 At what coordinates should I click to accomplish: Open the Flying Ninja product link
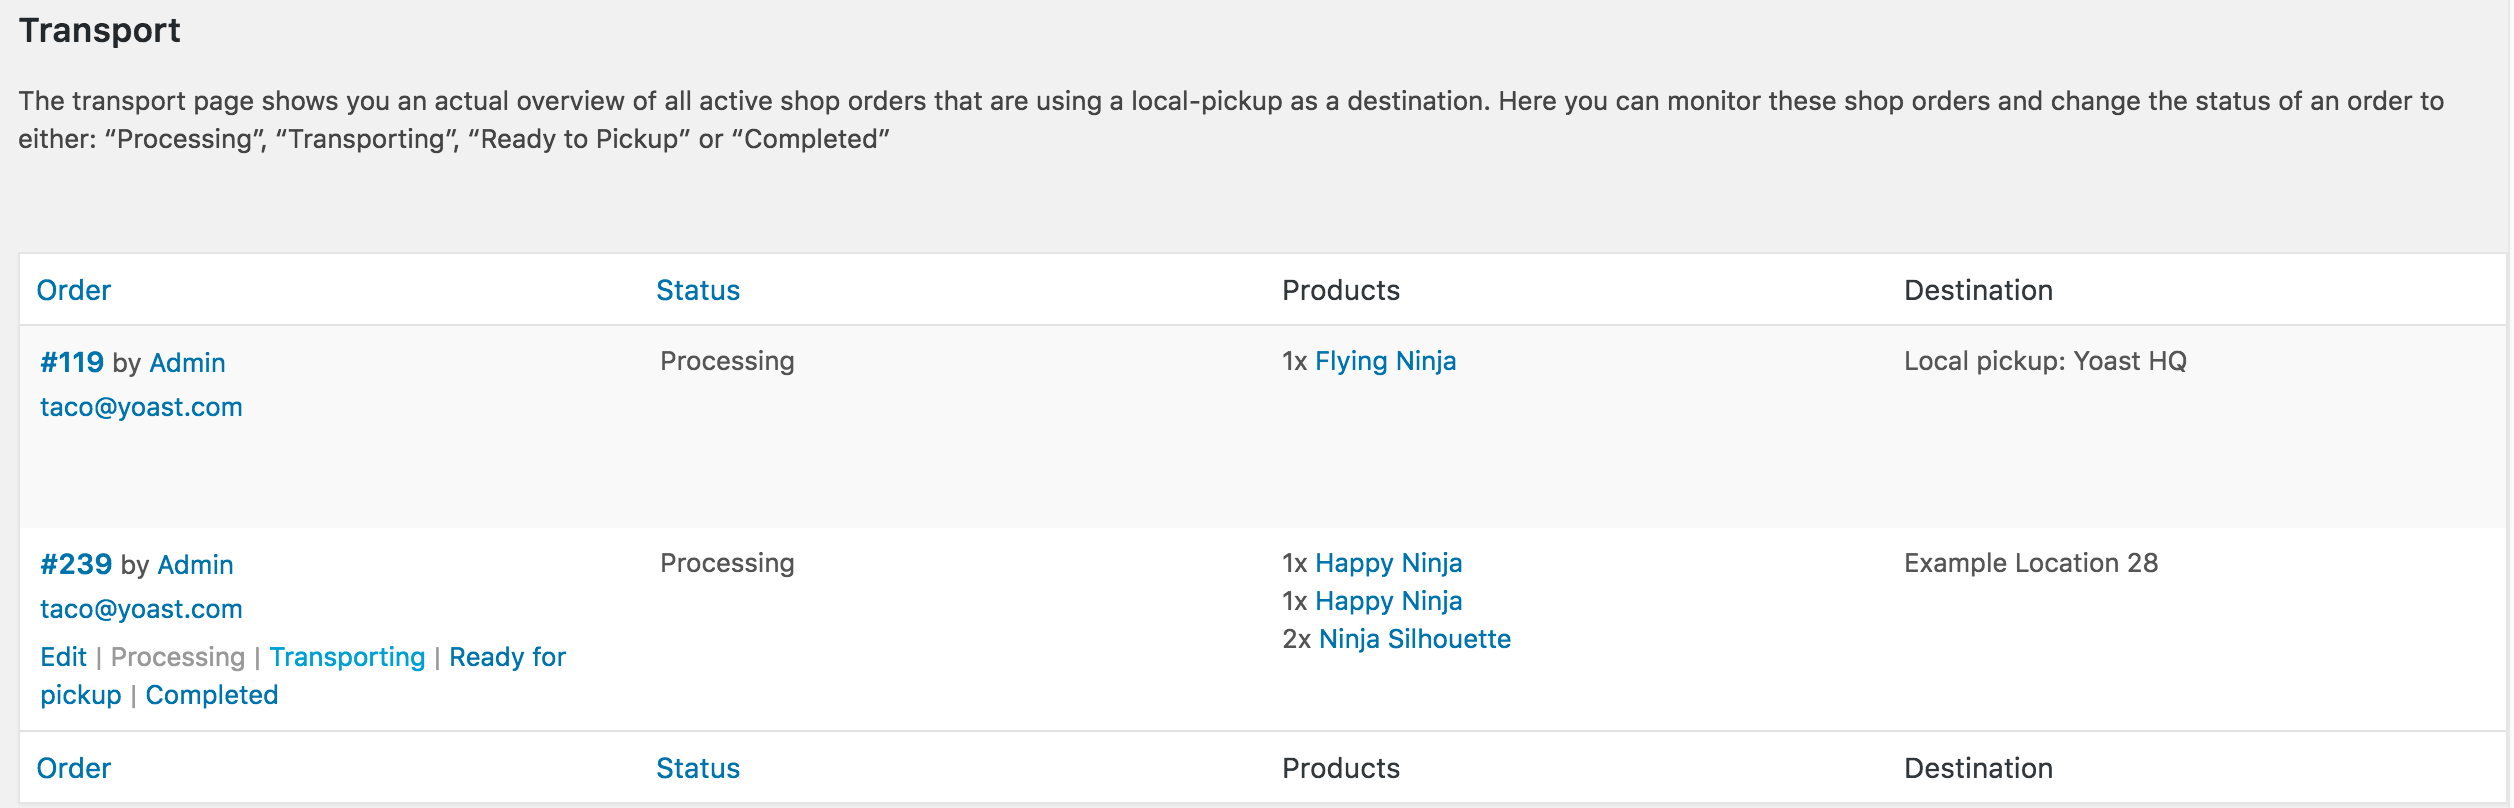point(1385,361)
